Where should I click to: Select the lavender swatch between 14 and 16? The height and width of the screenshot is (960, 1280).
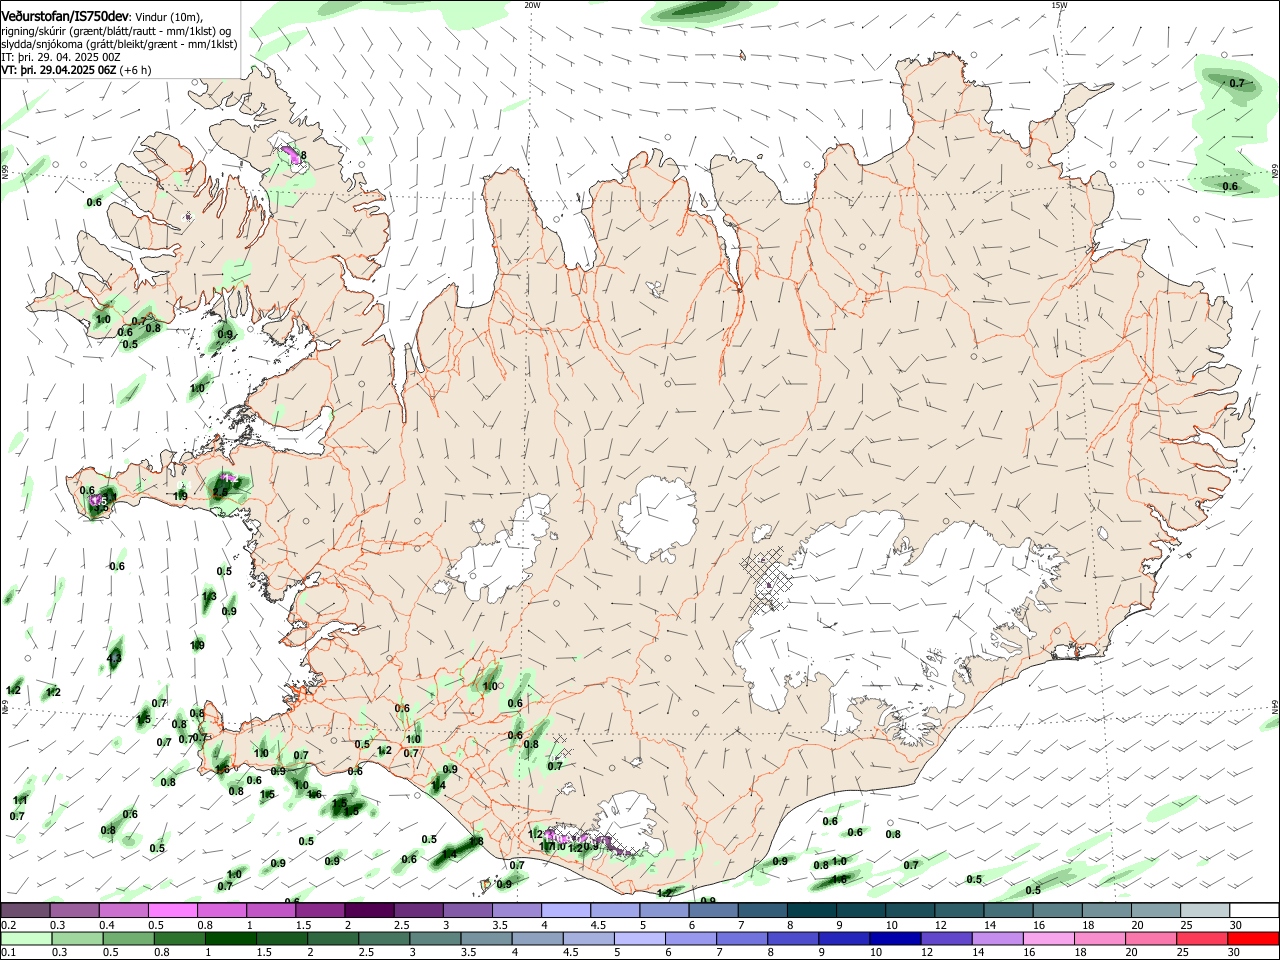tap(996, 939)
